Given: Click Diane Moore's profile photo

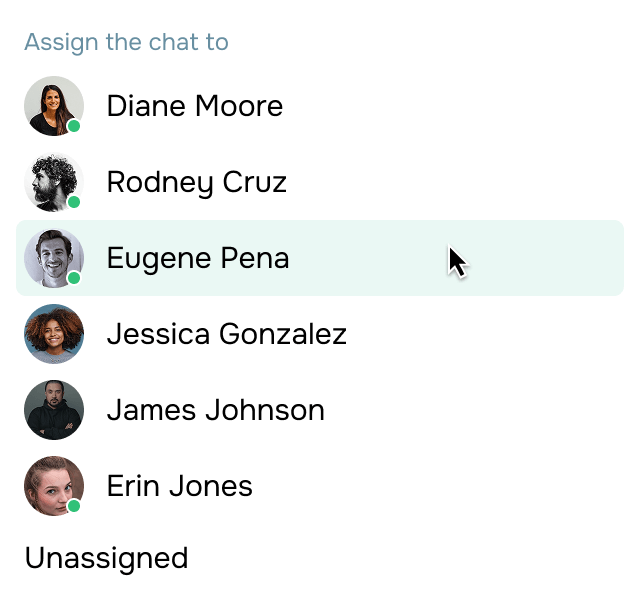Looking at the screenshot, I should [53, 105].
